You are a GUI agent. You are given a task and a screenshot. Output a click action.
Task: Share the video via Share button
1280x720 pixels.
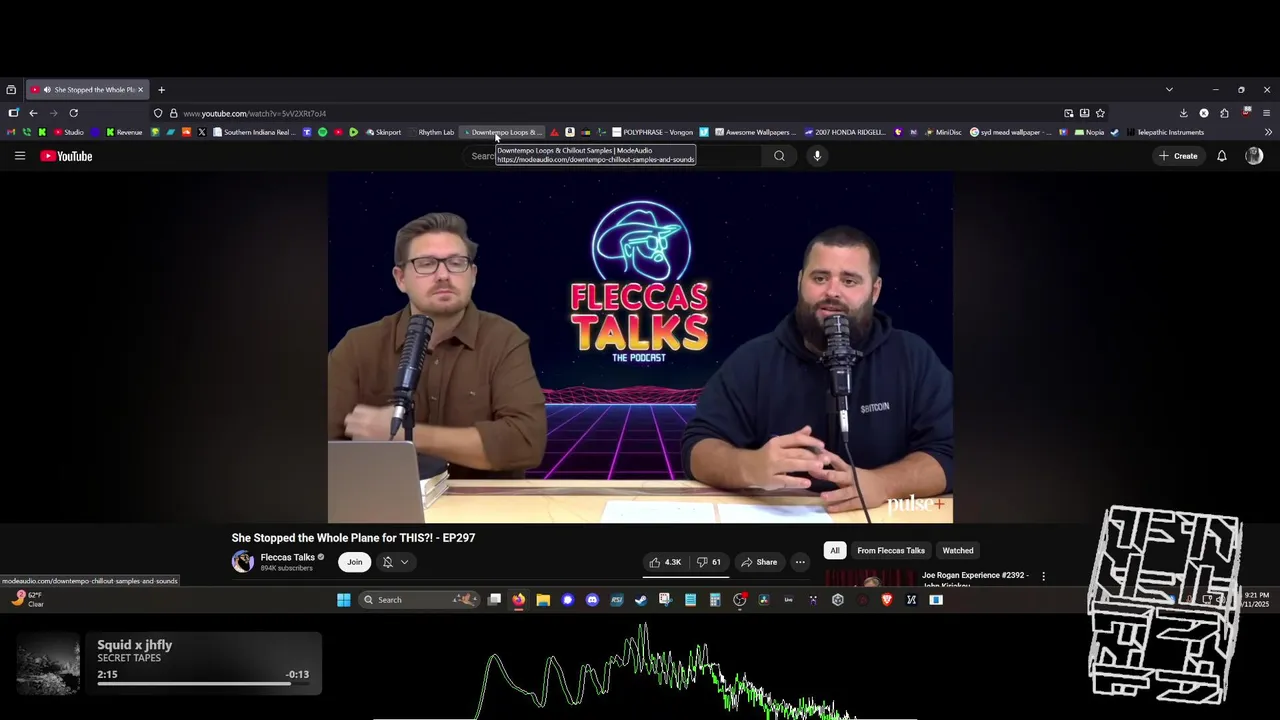pyautogui.click(x=759, y=562)
